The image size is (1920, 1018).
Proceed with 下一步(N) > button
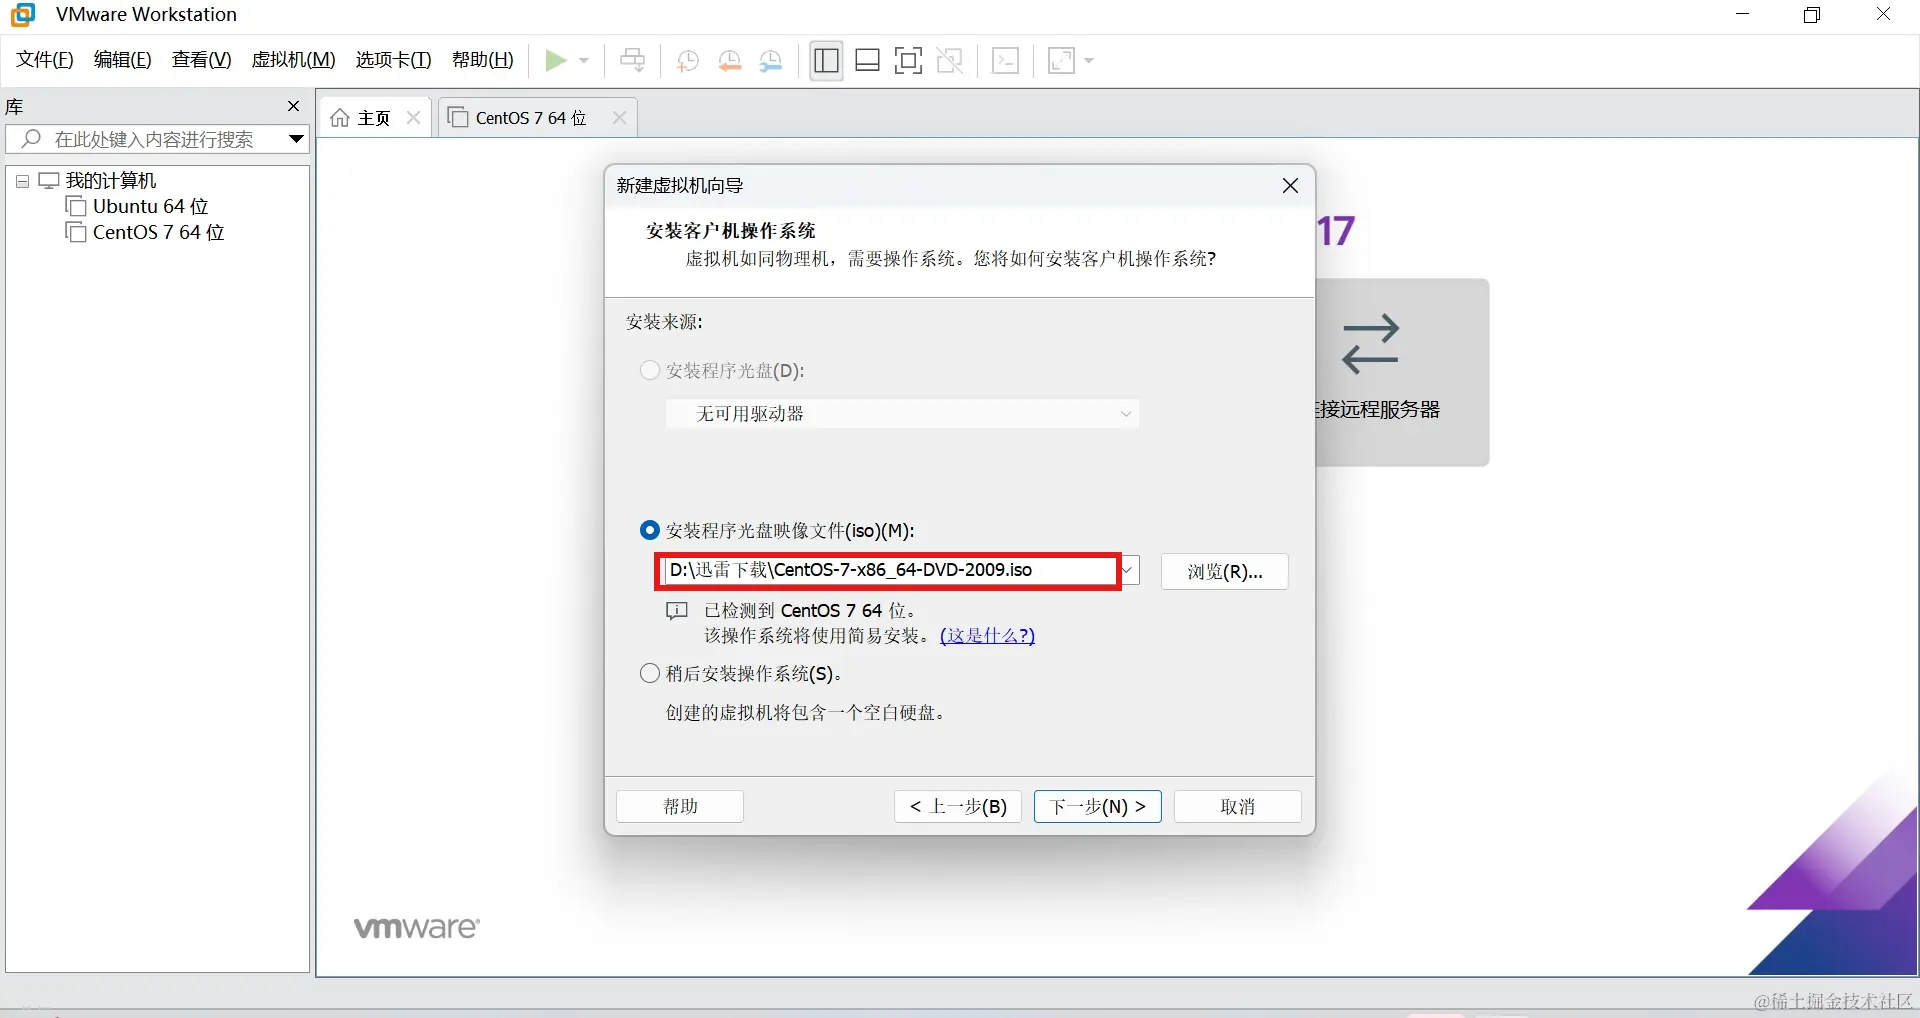(1098, 807)
